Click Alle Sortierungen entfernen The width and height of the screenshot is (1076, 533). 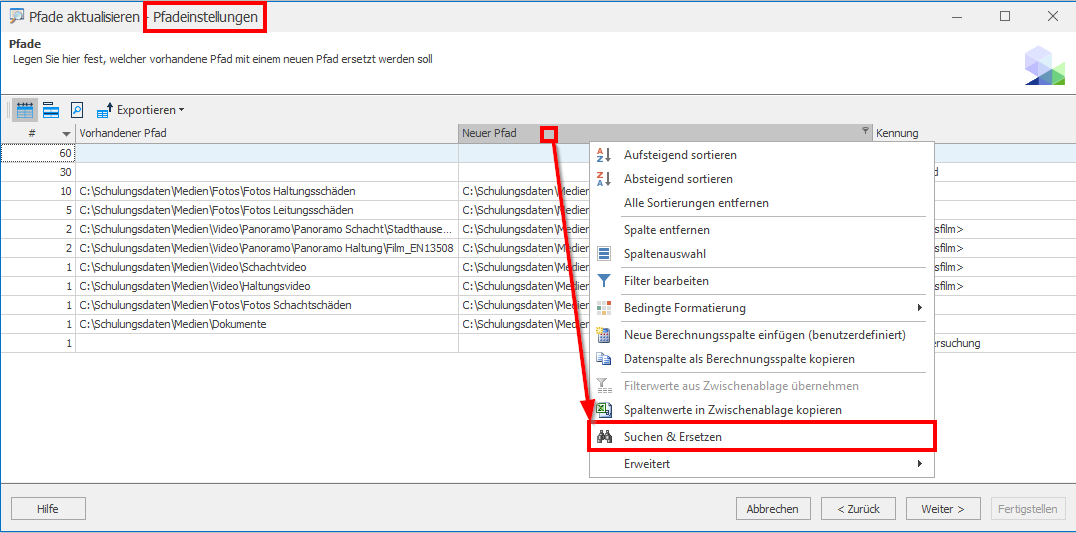point(696,203)
